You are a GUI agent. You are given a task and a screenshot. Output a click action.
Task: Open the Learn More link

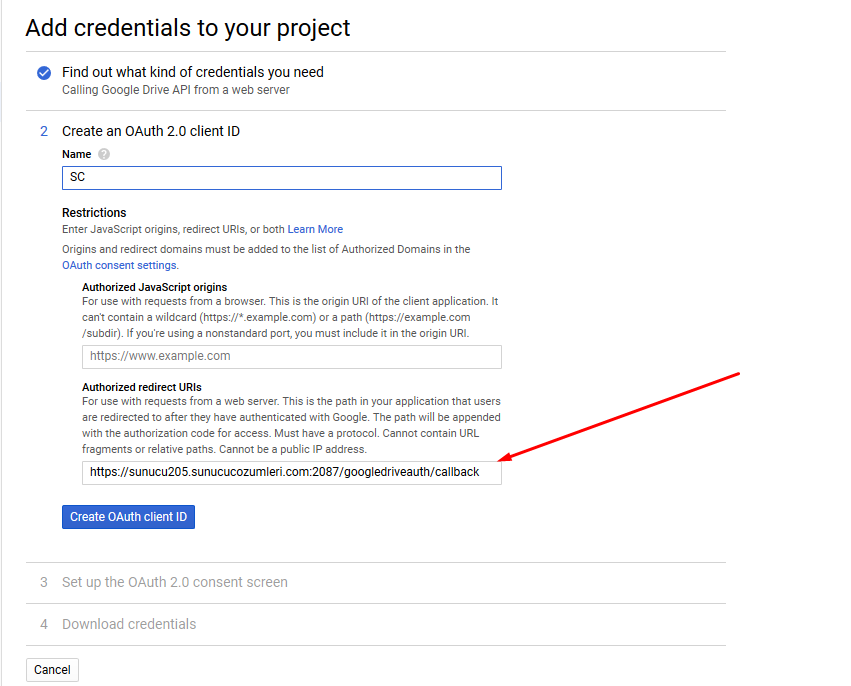click(315, 229)
